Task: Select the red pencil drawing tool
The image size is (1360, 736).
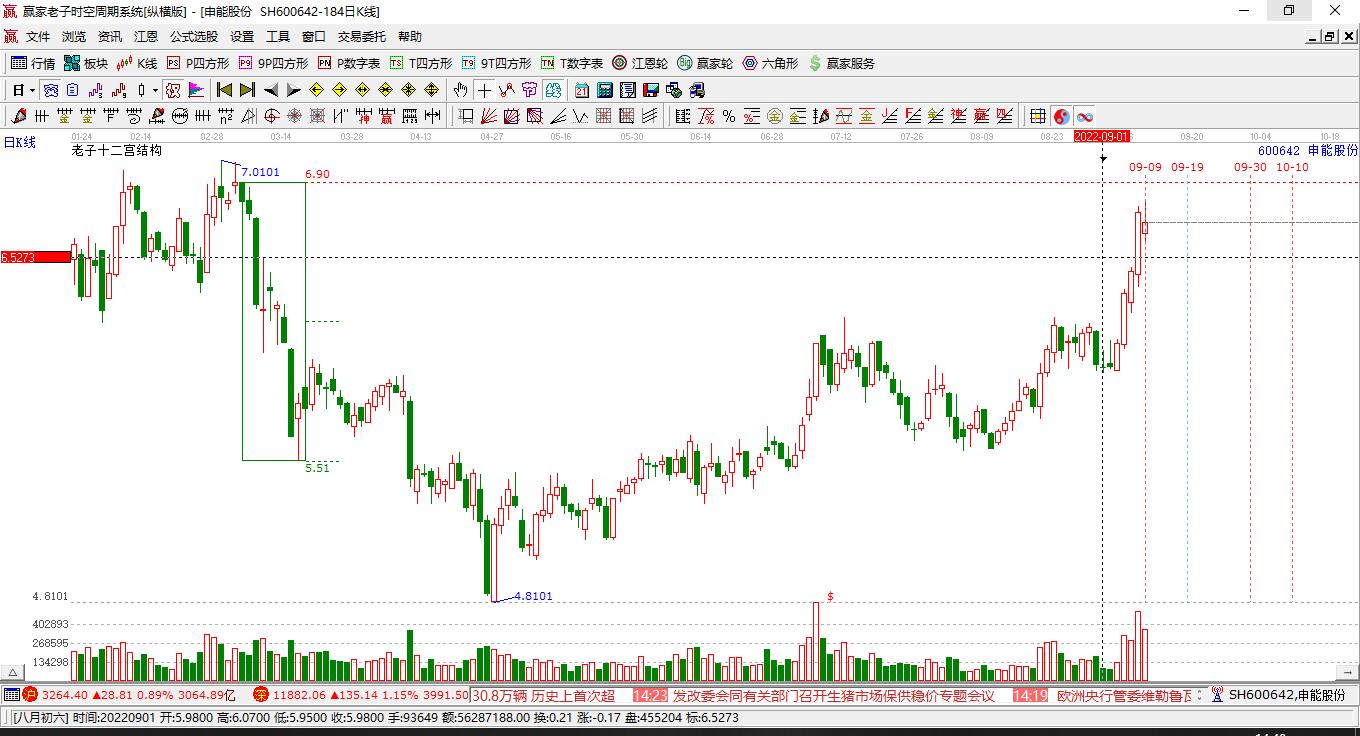Action: [x=20, y=116]
